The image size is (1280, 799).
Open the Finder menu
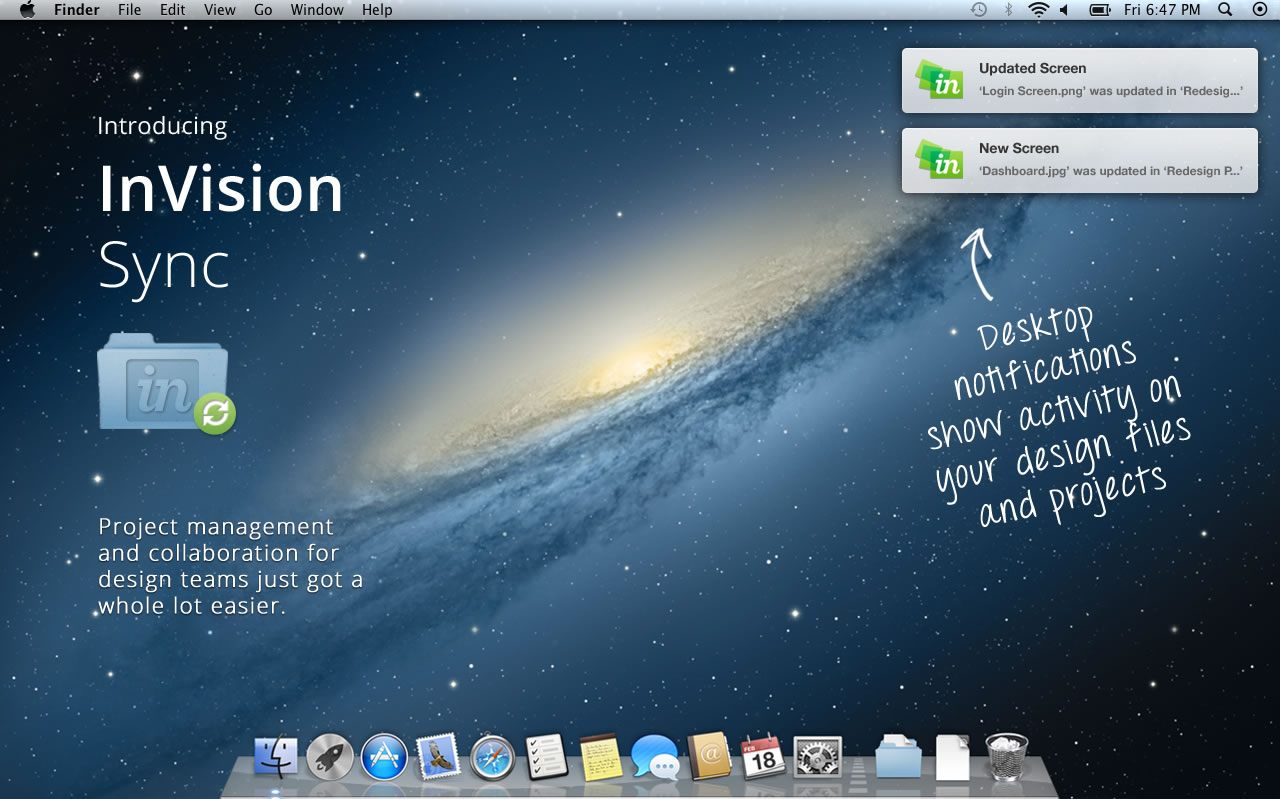click(x=77, y=10)
